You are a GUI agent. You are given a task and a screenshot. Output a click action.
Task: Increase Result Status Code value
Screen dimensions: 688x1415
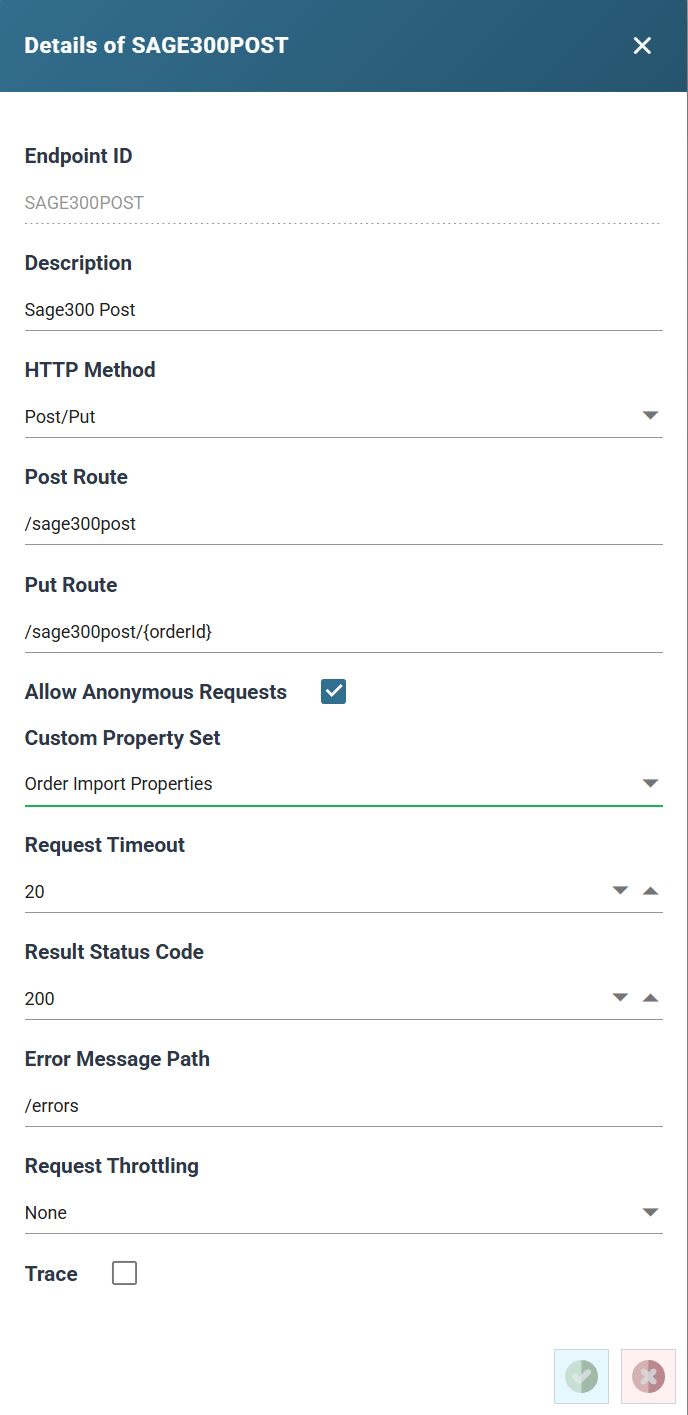(650, 997)
